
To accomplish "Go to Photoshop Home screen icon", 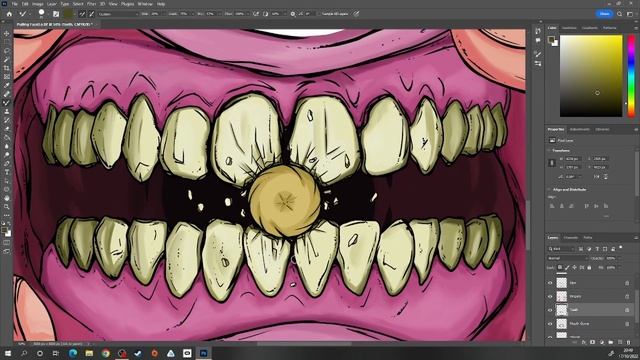I will click(9, 14).
